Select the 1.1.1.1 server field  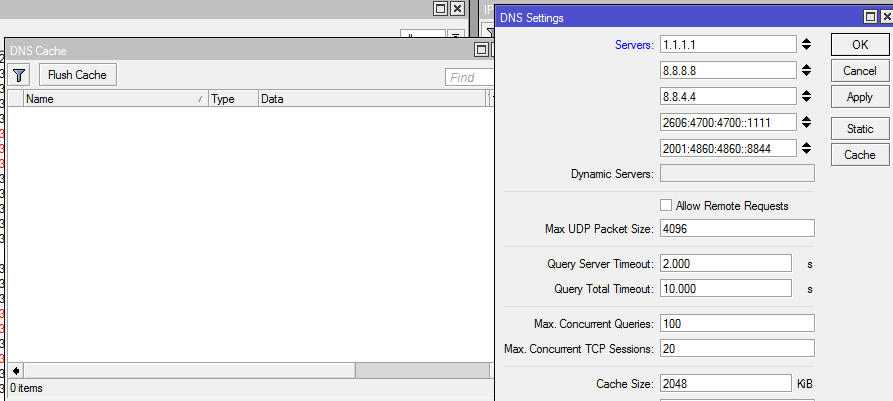(x=728, y=44)
